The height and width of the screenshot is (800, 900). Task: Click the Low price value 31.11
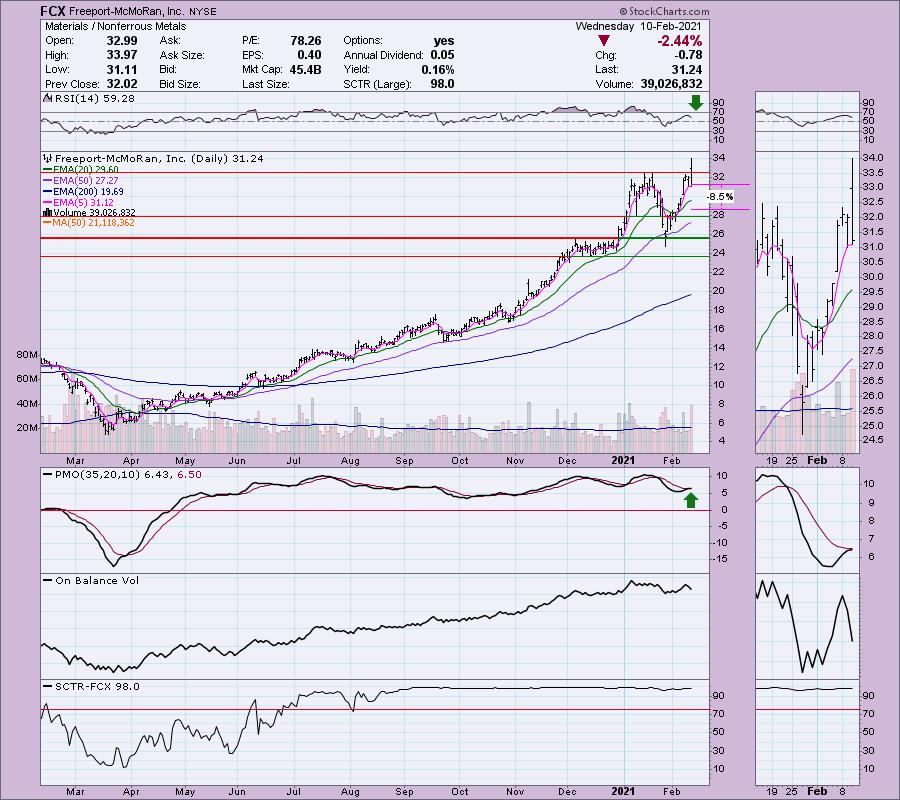coord(122,69)
